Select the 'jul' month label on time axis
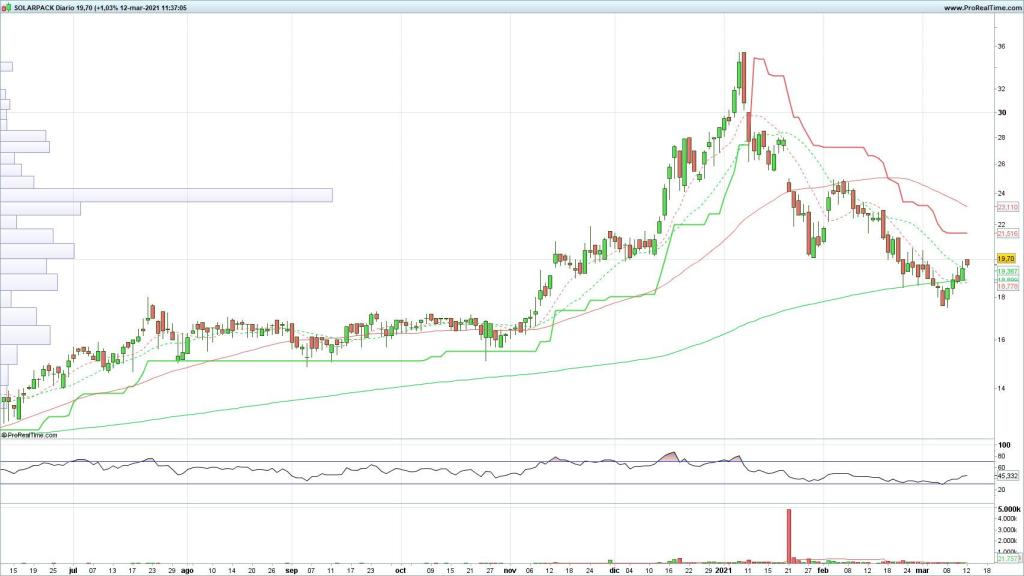The height and width of the screenshot is (576, 1024). (x=74, y=568)
